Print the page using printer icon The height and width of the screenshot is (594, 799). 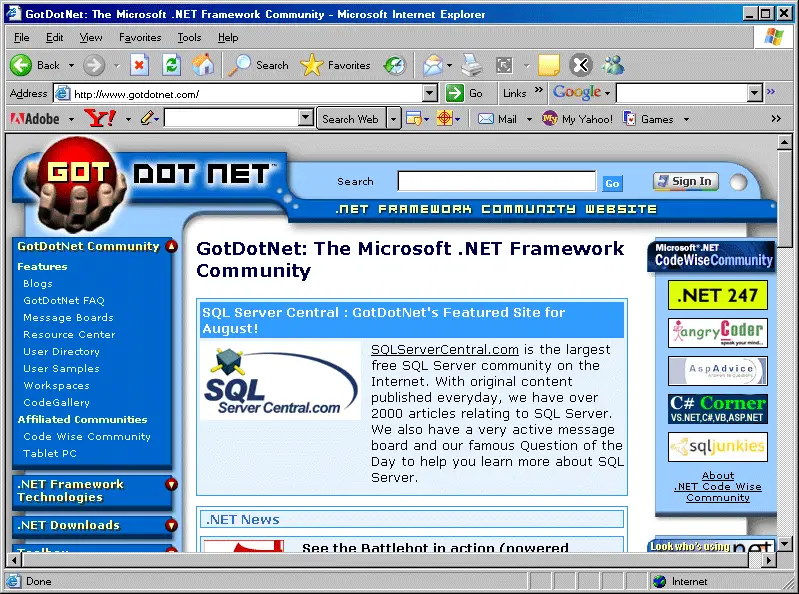[472, 65]
